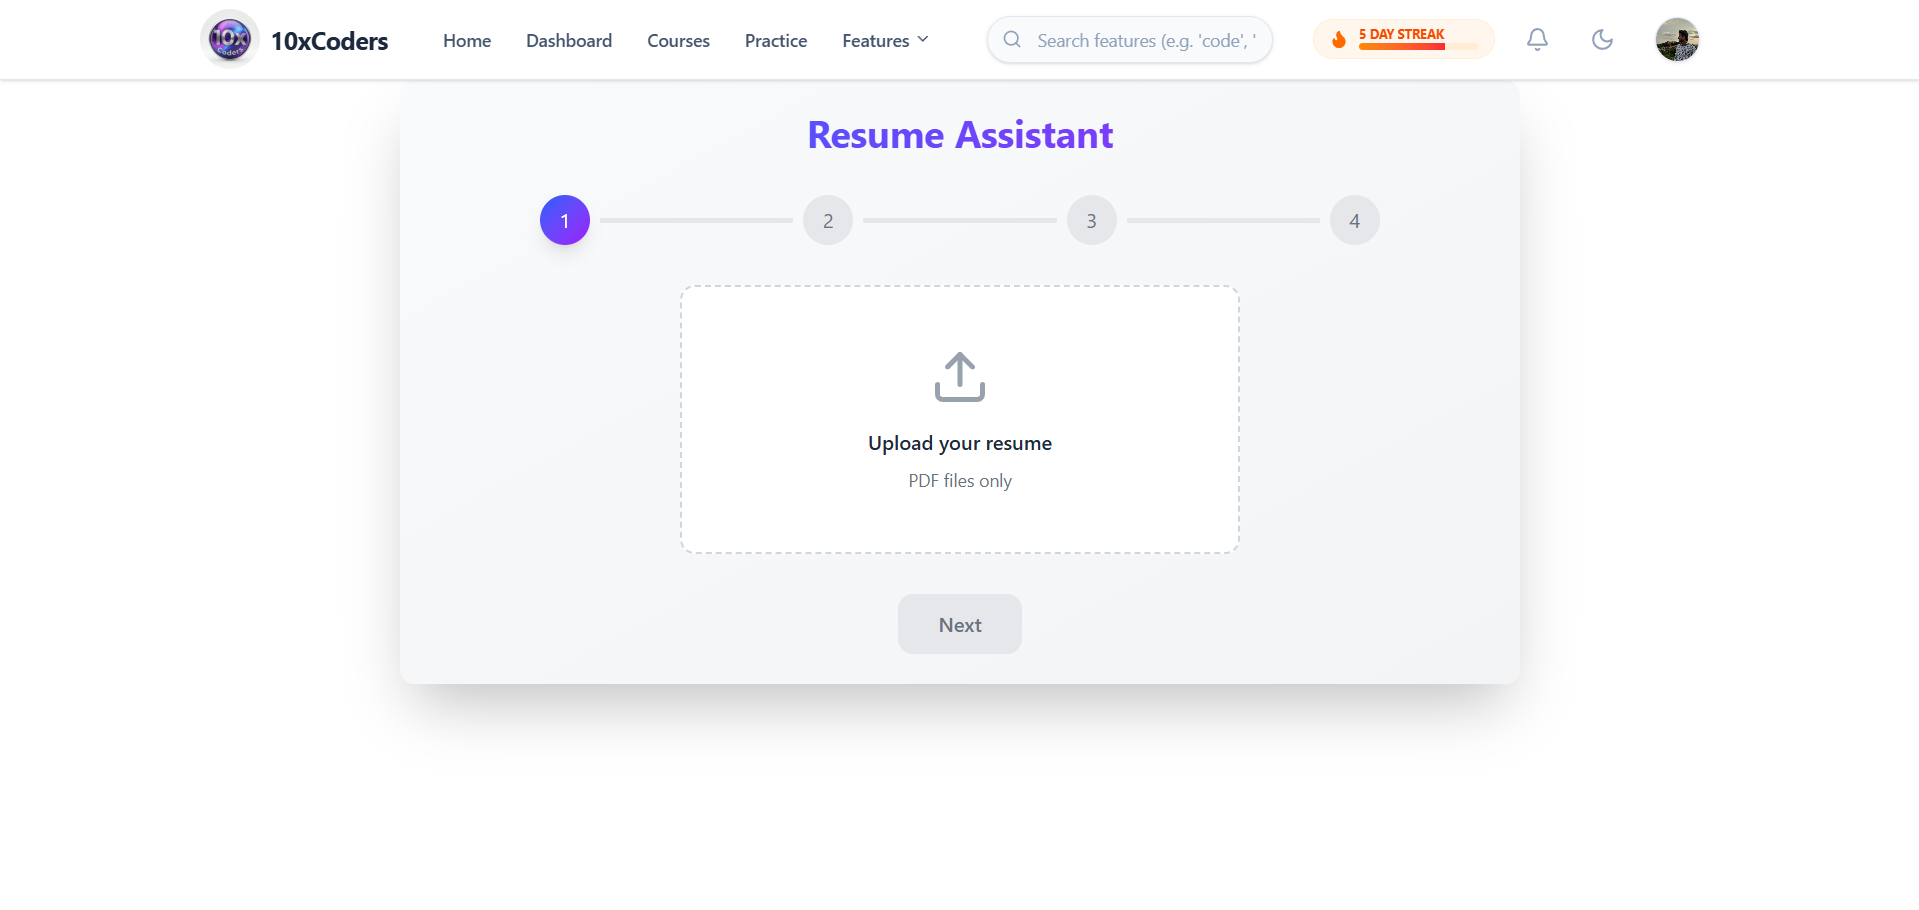Click the upload arrow icon

(x=960, y=377)
